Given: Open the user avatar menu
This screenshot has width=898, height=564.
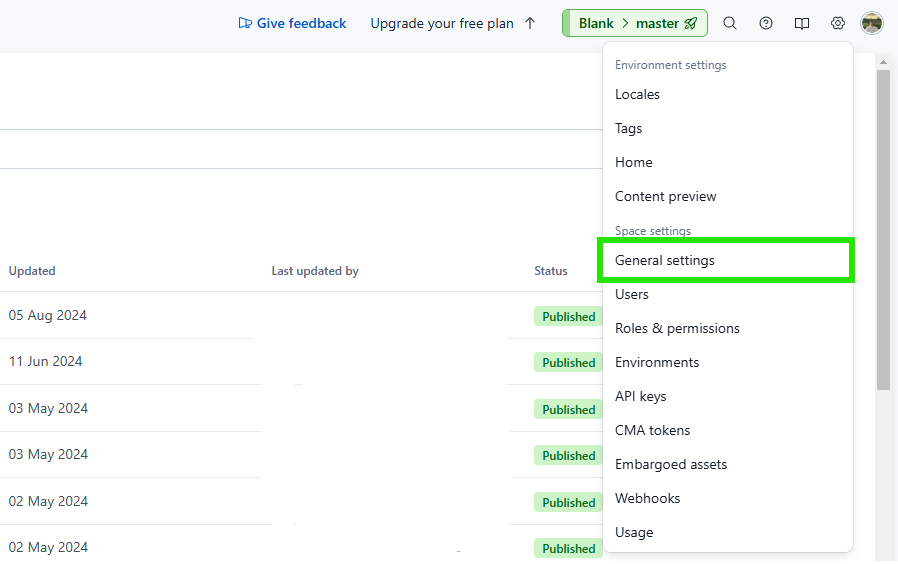Looking at the screenshot, I should (872, 23).
